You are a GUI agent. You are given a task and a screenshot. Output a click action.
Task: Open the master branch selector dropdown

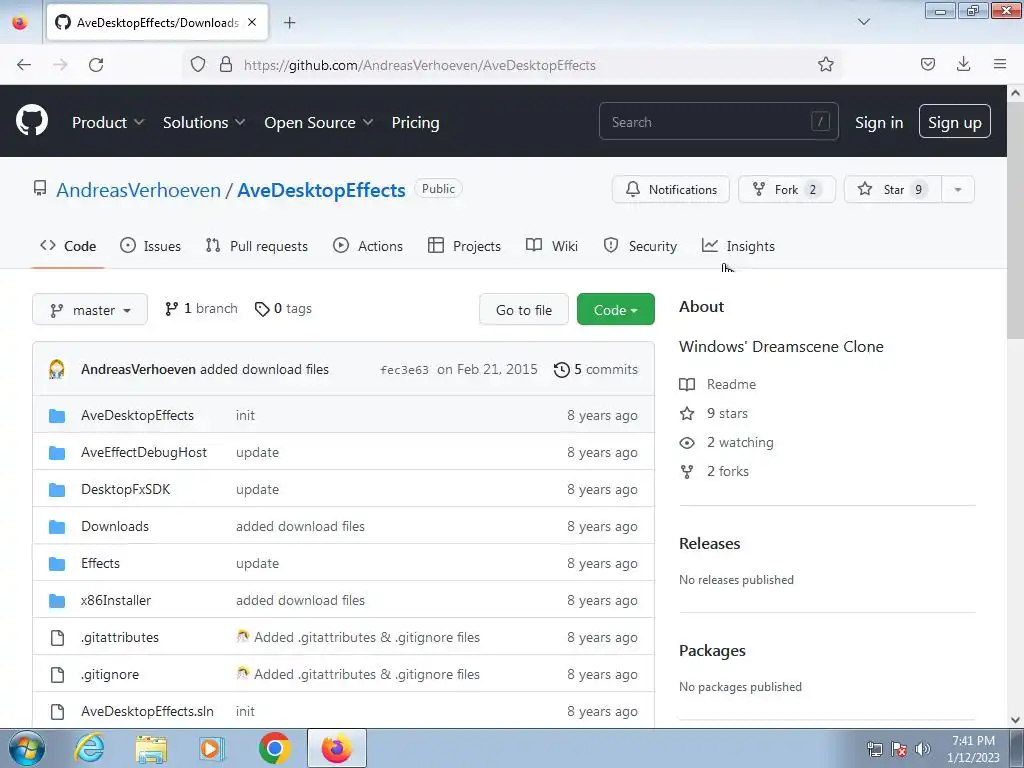point(90,310)
